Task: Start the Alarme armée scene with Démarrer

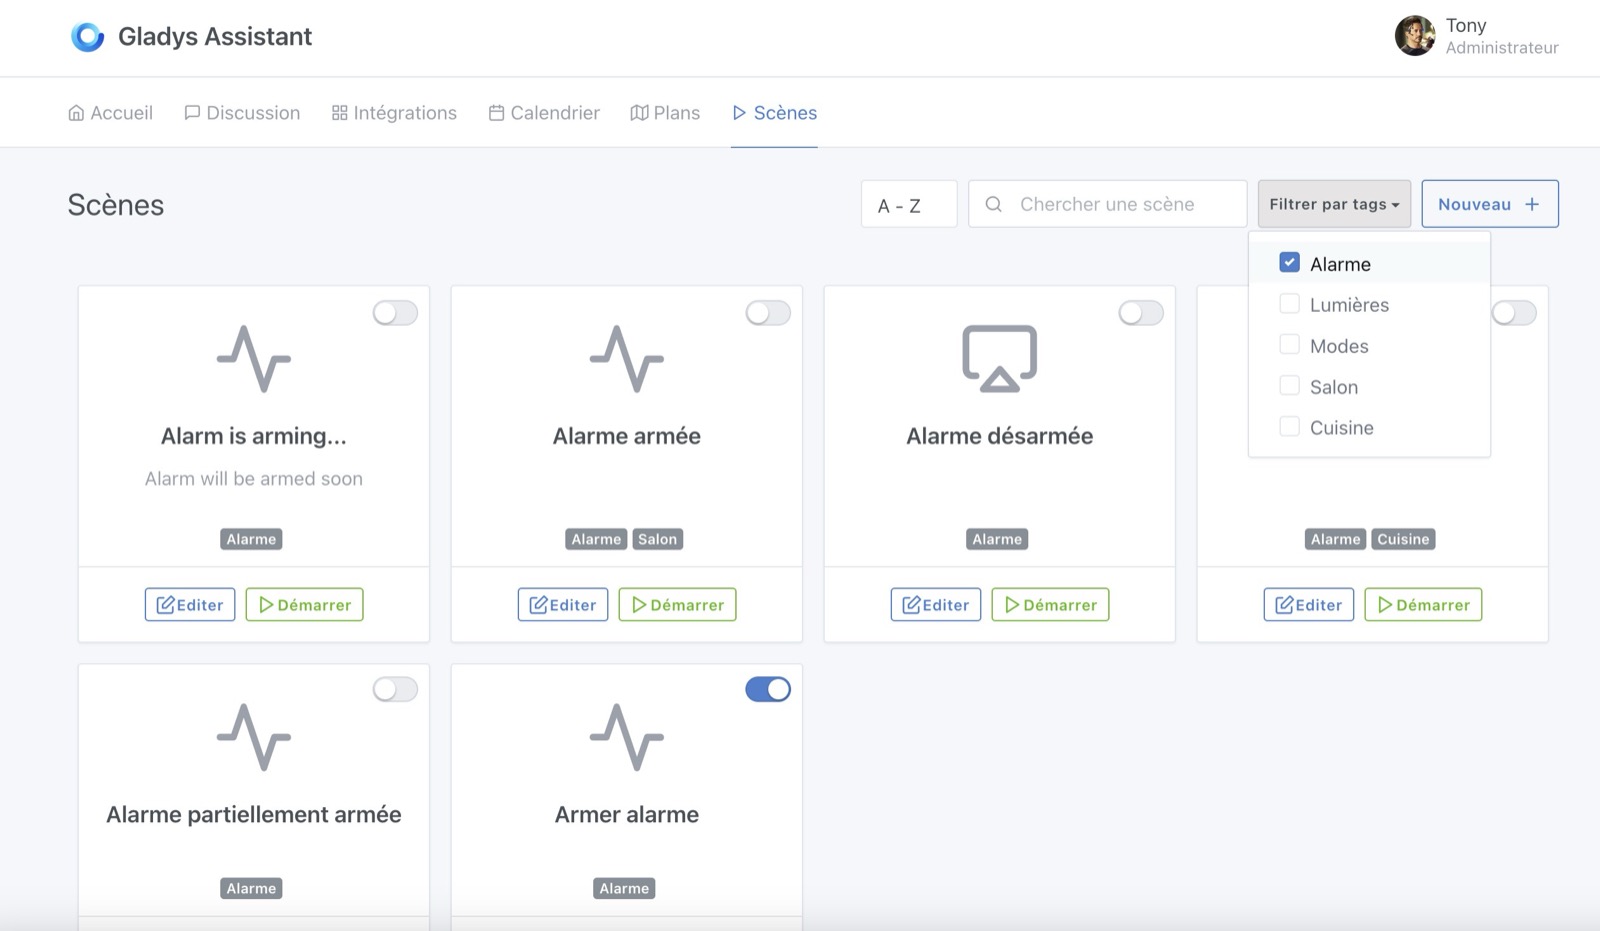Action: [x=677, y=605]
